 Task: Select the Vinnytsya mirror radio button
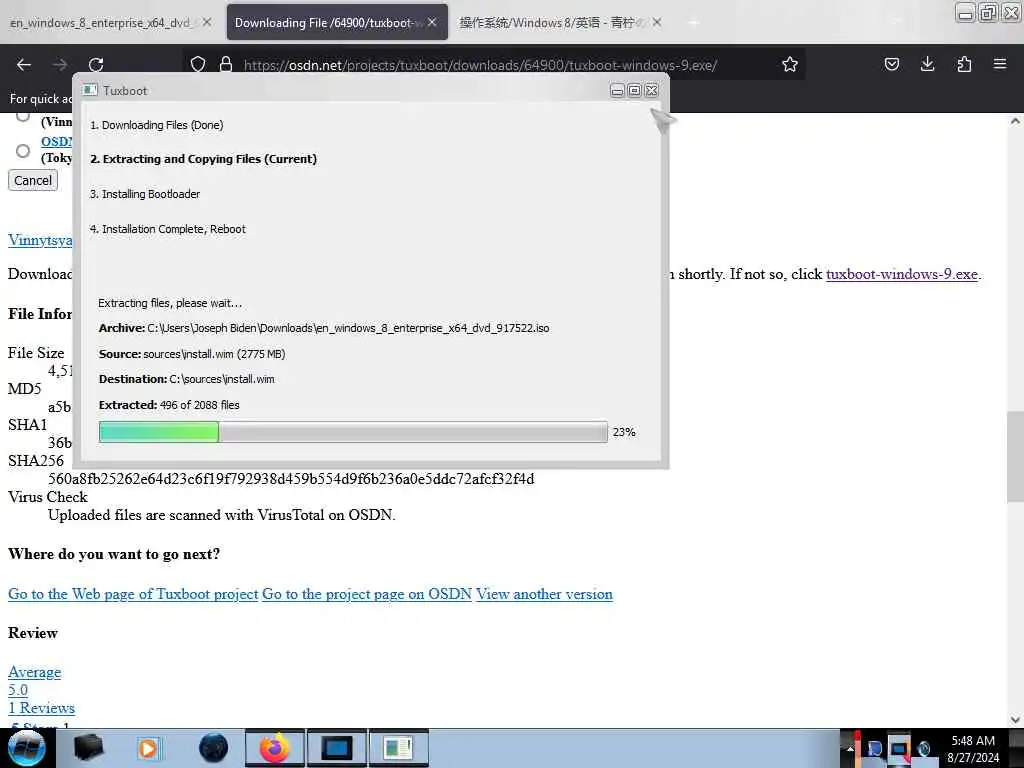click(x=23, y=116)
